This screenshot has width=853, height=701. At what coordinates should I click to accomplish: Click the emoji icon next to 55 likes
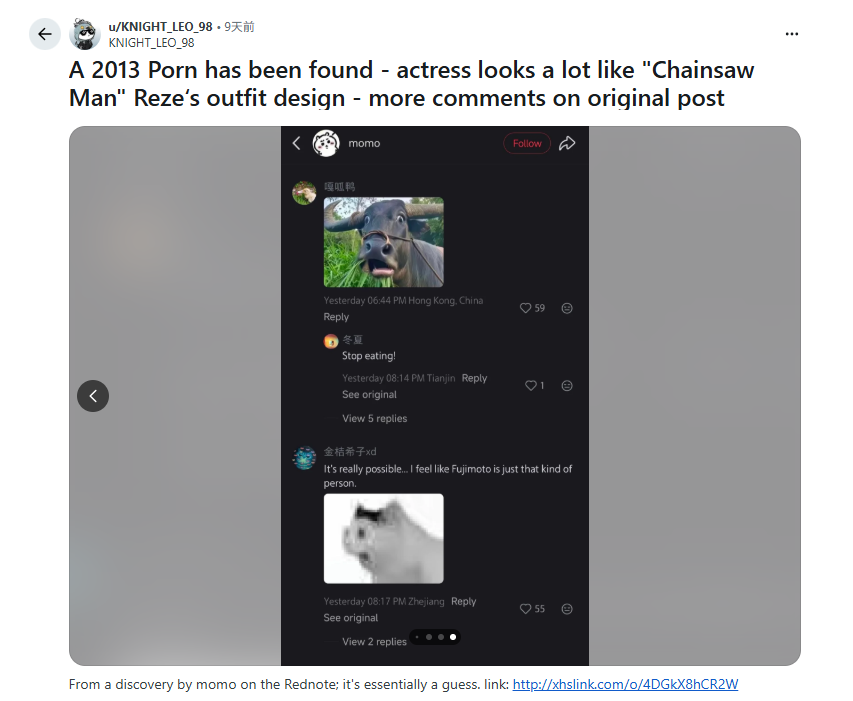(567, 609)
